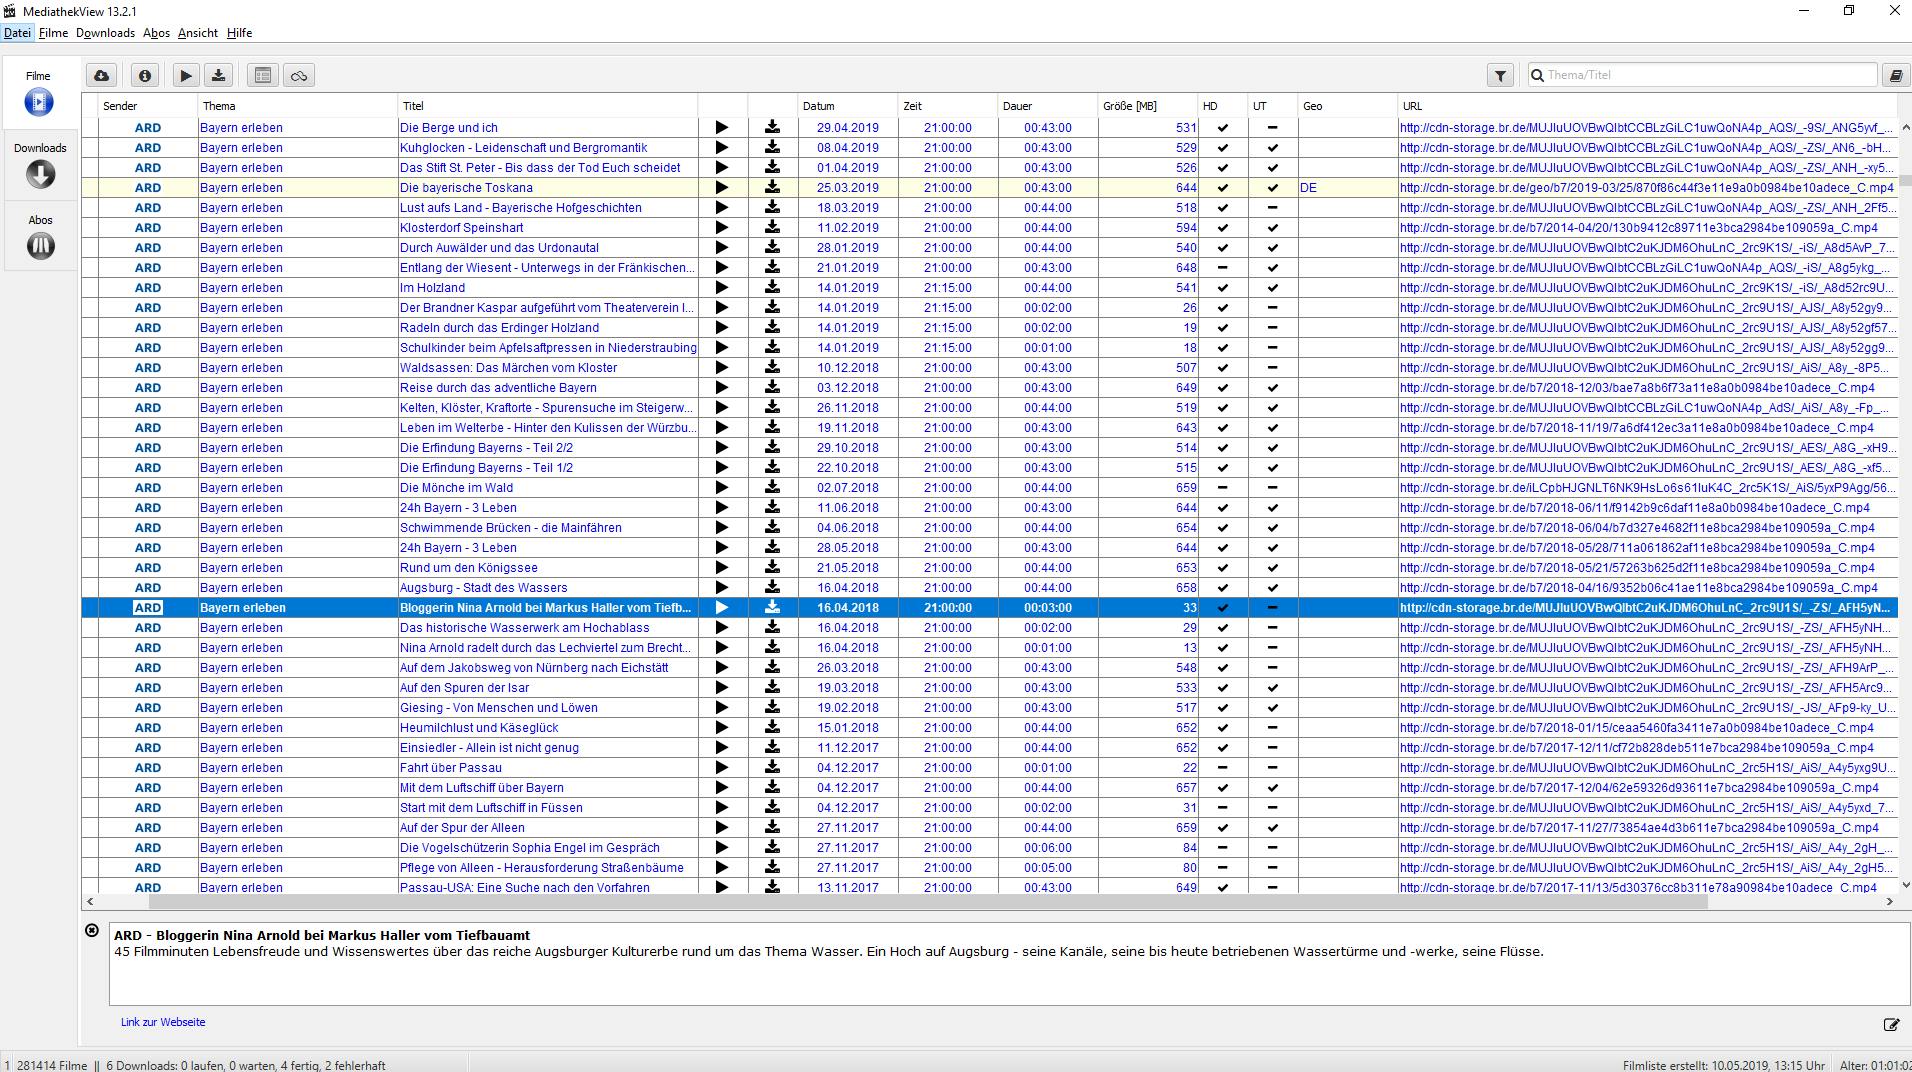Open the Abos menu
1912x1072 pixels.
click(156, 33)
